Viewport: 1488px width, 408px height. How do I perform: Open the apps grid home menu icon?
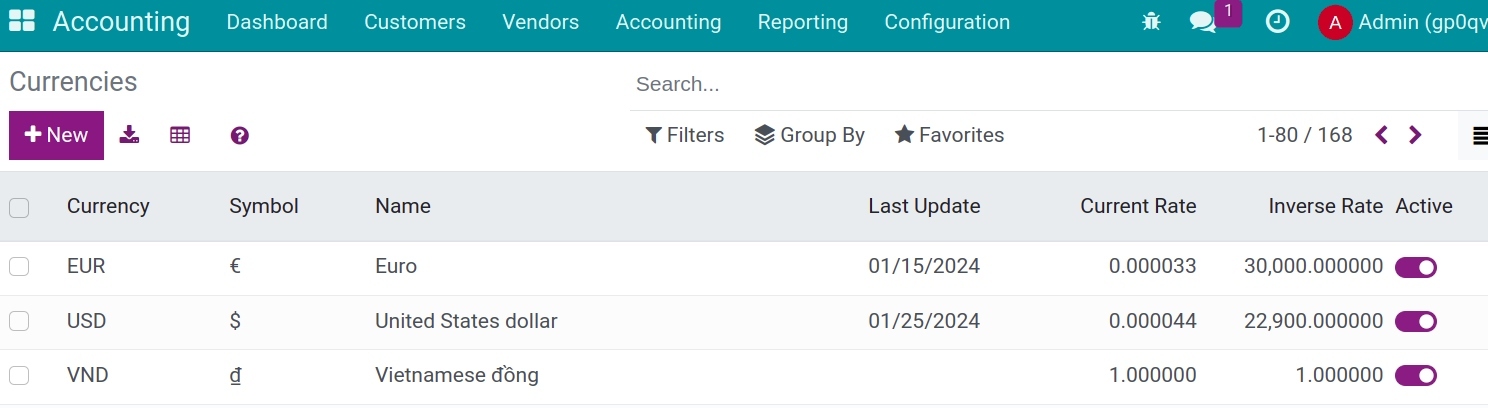(21, 21)
